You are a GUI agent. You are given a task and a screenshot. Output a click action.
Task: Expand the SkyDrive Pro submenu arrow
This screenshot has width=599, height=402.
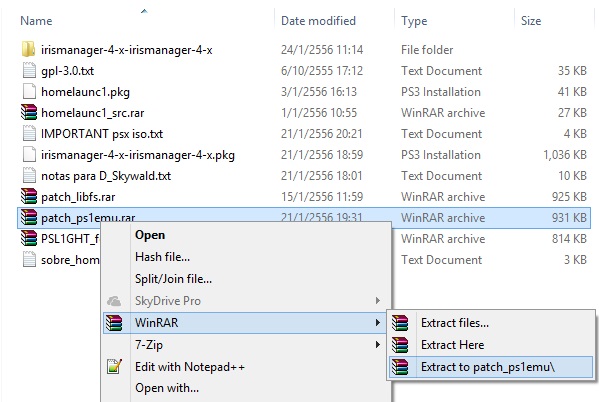pos(377,301)
